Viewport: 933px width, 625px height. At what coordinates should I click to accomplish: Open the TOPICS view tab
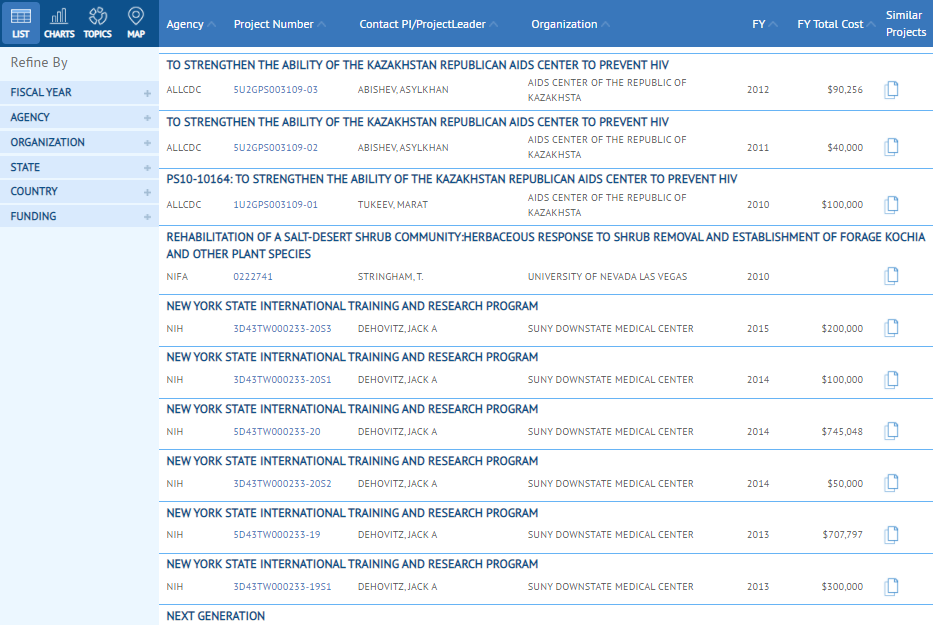click(x=98, y=23)
